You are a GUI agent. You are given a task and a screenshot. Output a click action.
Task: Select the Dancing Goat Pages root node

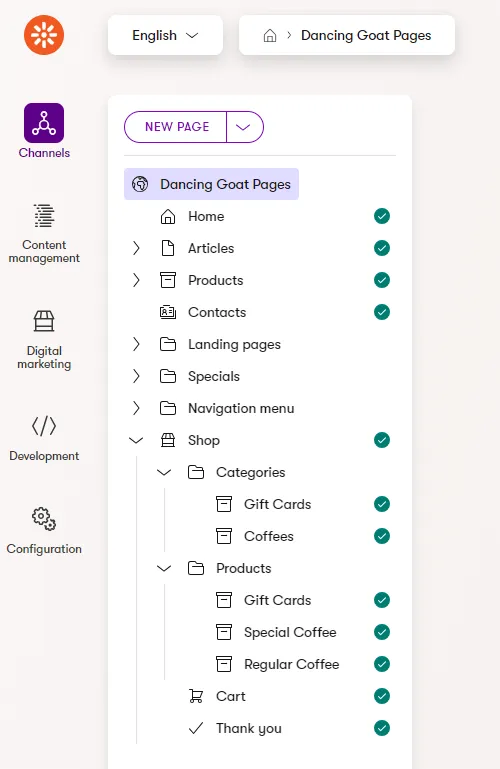coord(211,184)
